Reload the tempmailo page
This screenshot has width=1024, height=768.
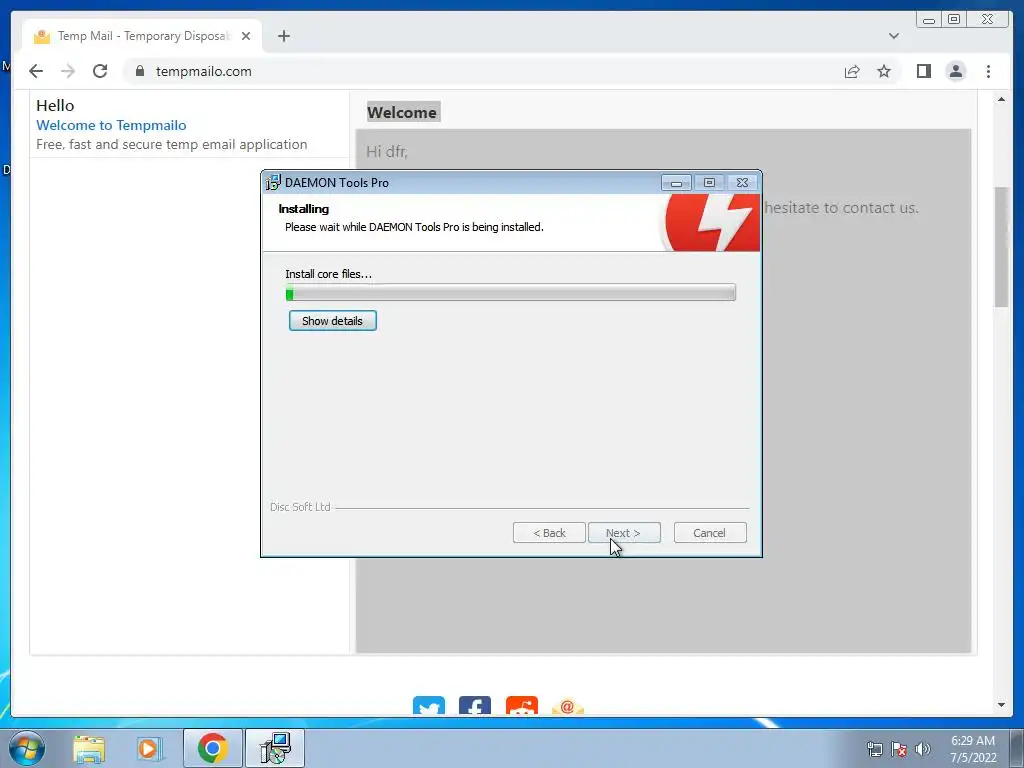click(100, 71)
